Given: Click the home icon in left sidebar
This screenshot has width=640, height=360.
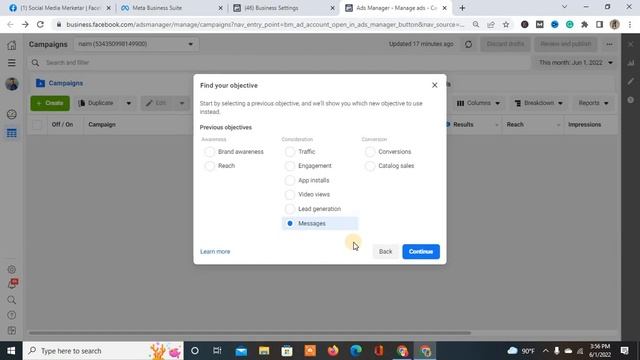Looking at the screenshot, I should click(x=12, y=45).
